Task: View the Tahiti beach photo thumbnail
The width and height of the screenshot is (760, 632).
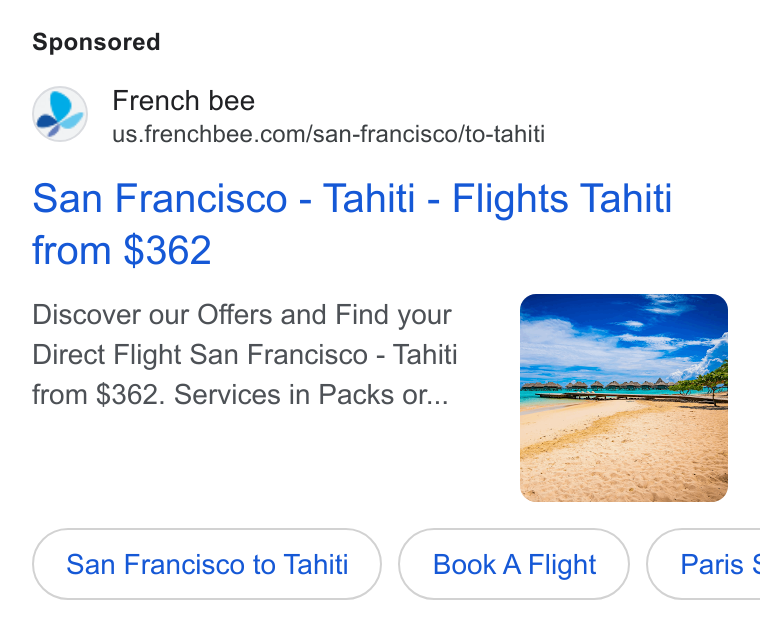Action: 624,397
